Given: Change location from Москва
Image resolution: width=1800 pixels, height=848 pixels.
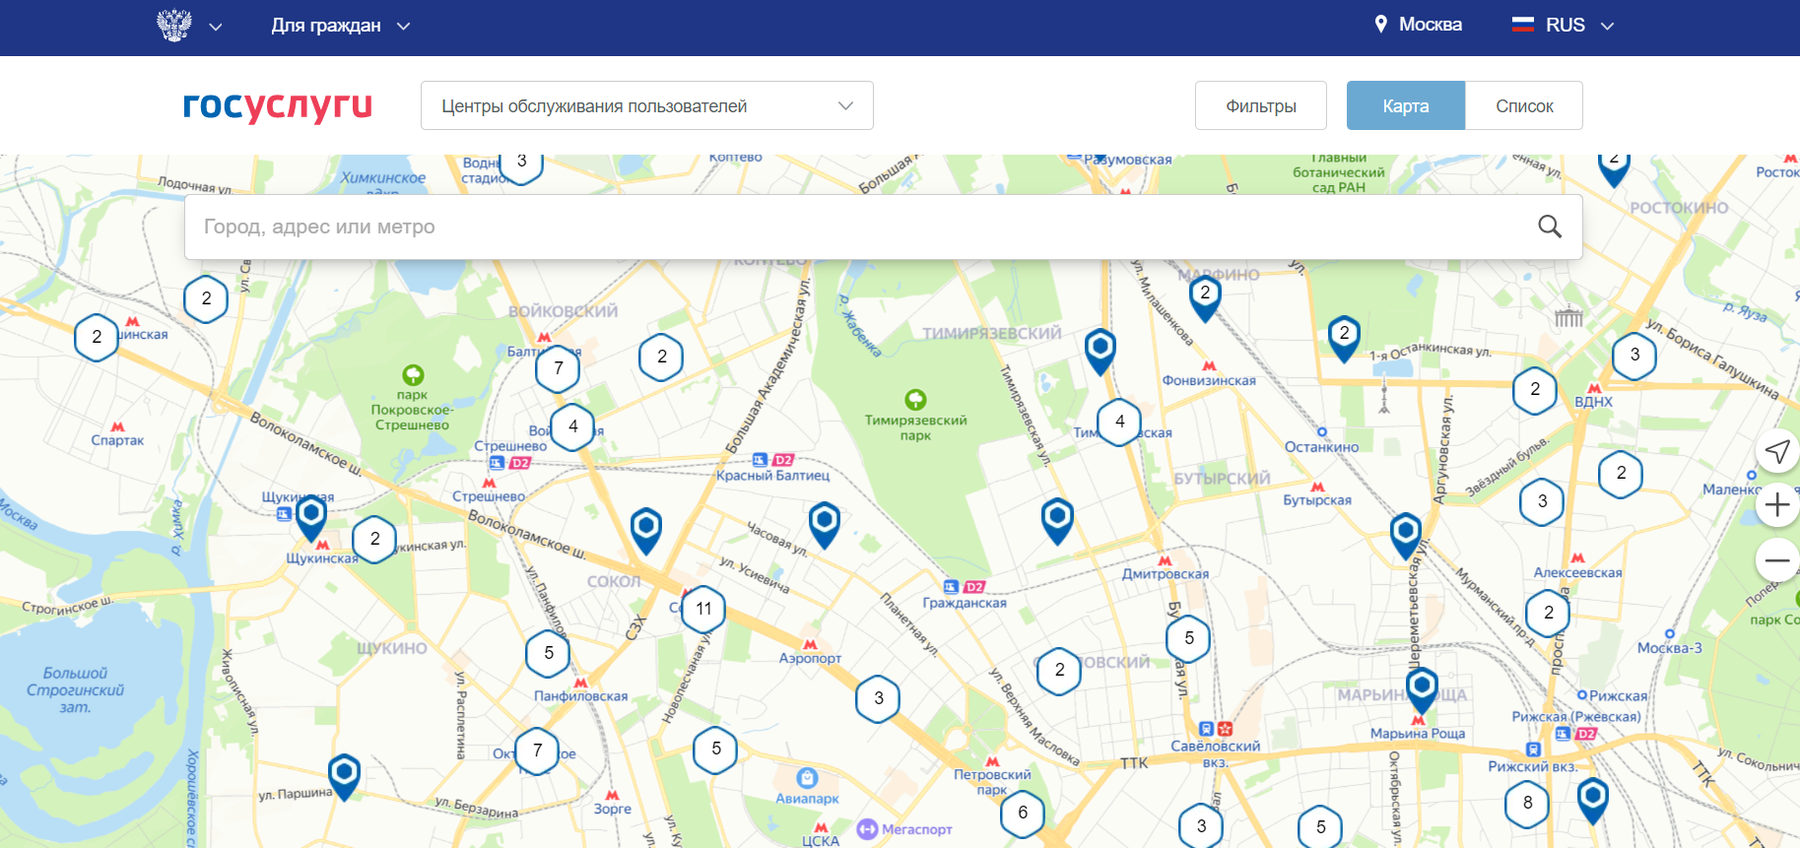Looking at the screenshot, I should click(1418, 25).
